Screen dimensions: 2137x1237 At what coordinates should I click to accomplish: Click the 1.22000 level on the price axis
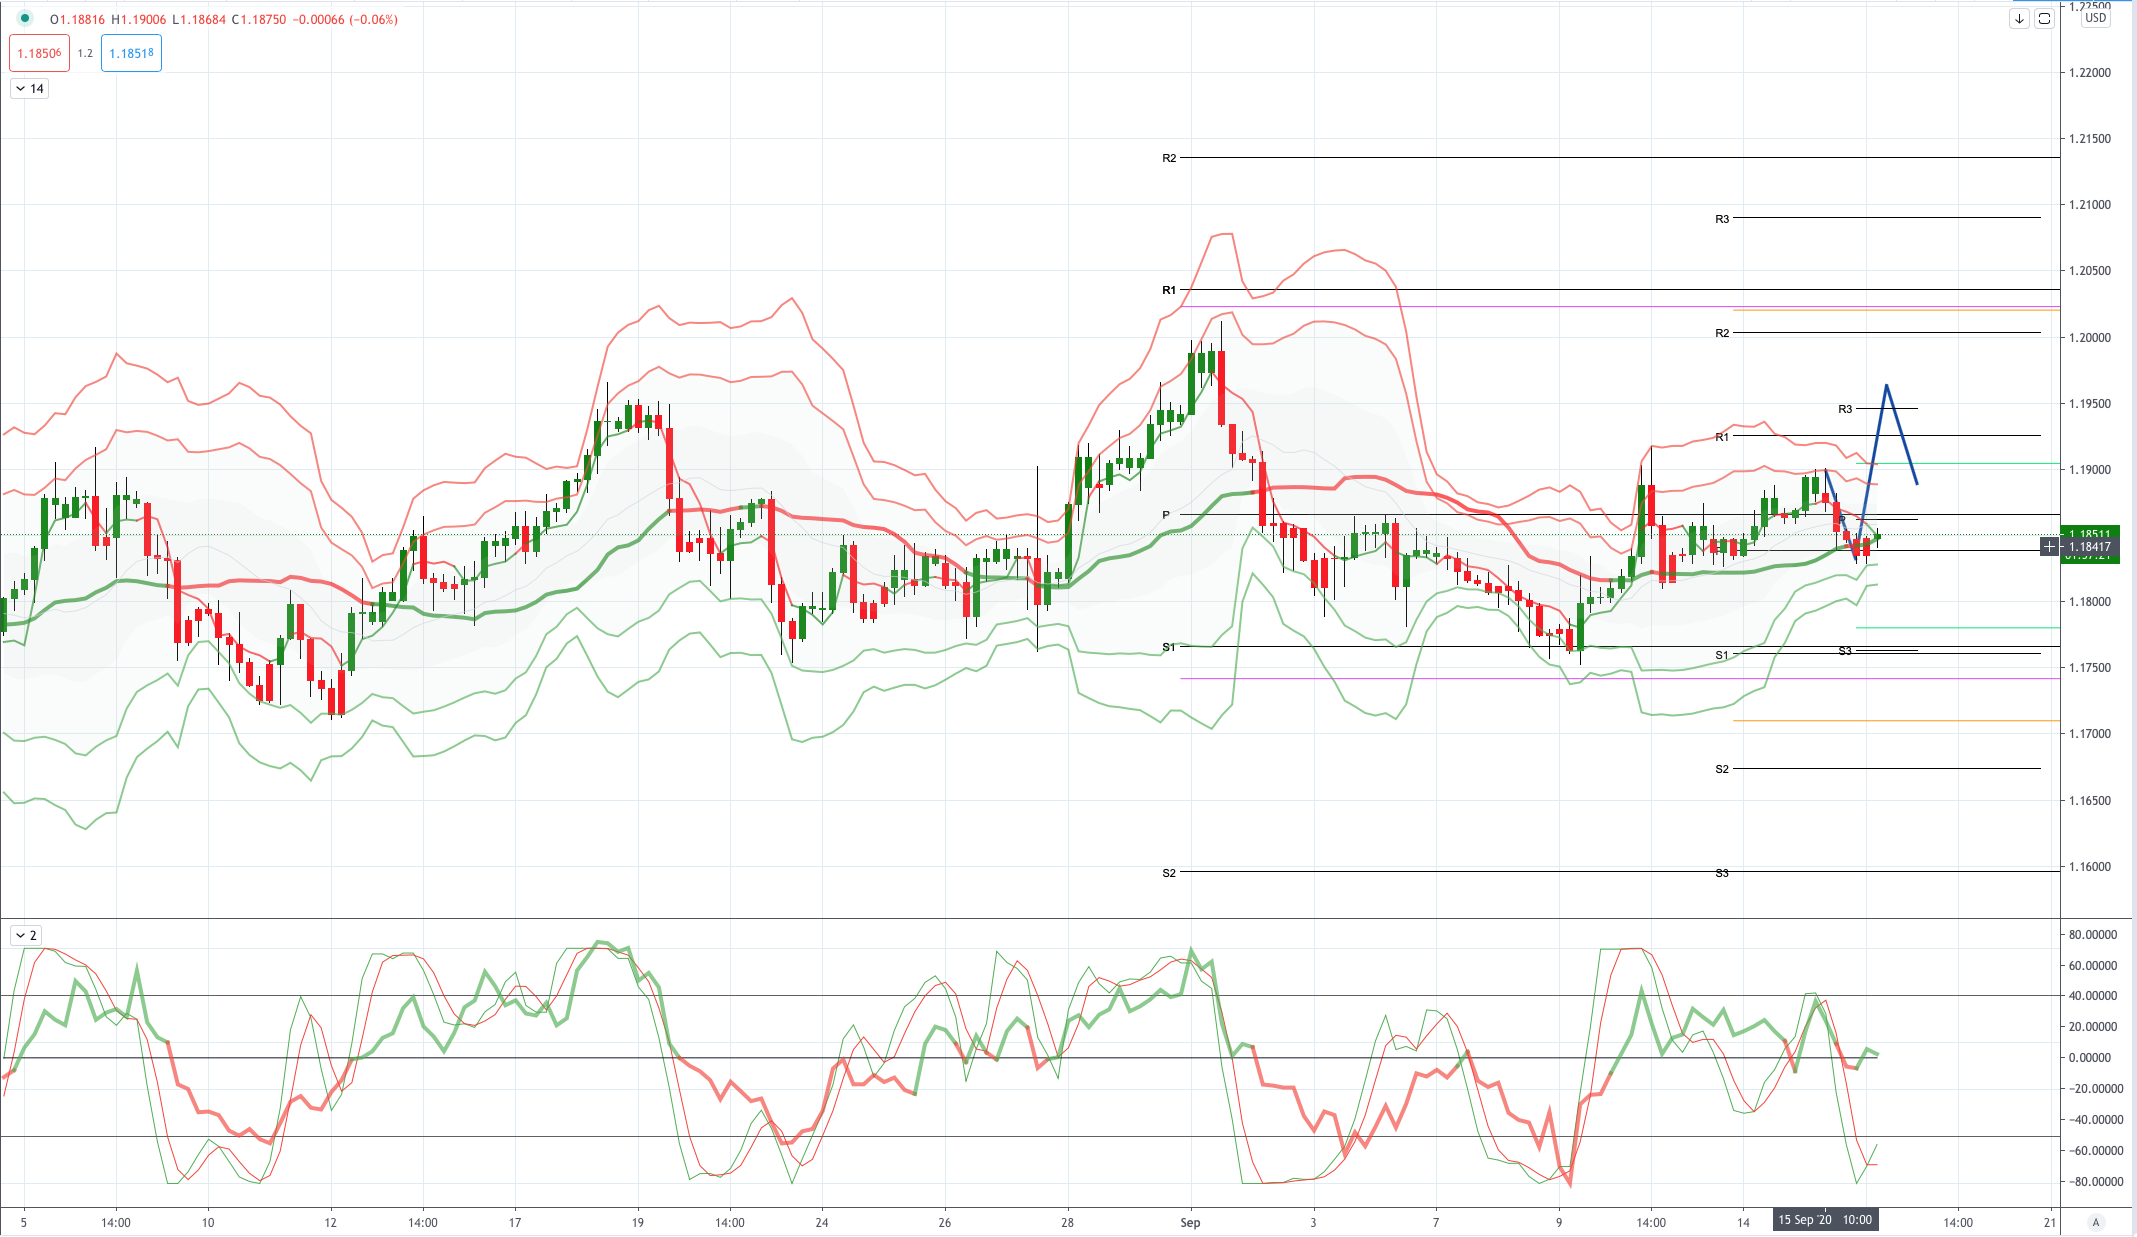coord(2090,72)
